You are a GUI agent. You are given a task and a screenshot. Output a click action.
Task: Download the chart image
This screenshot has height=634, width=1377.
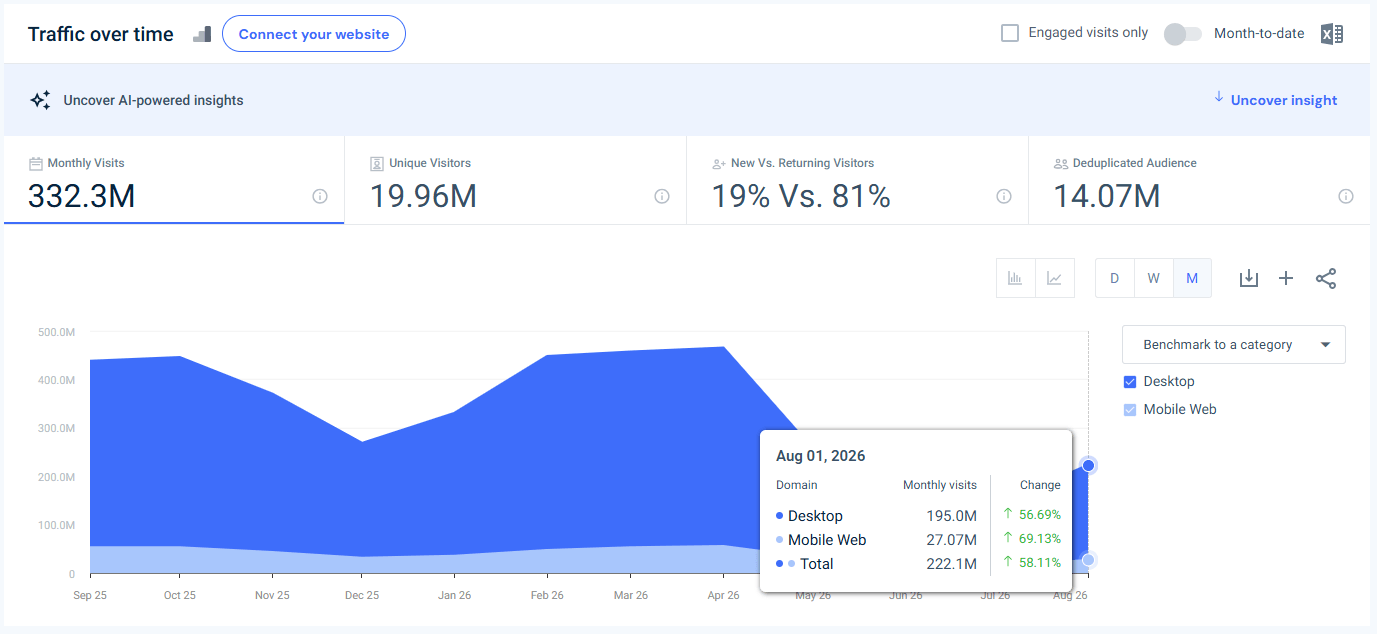[x=1248, y=278]
